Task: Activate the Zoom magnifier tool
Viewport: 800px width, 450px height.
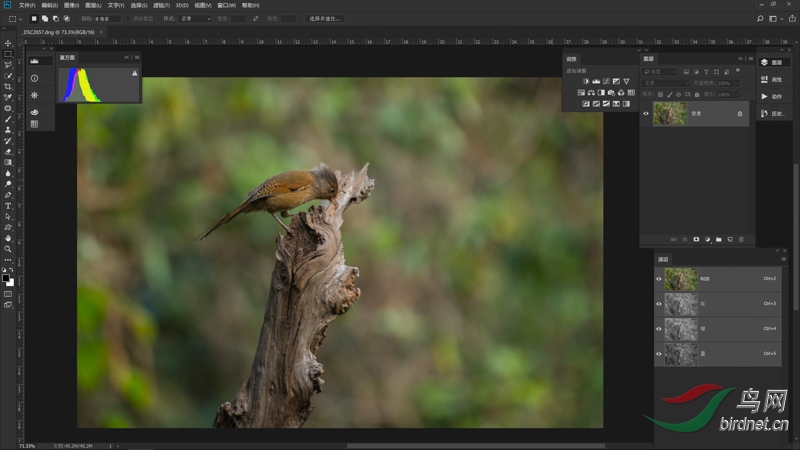Action: pos(8,249)
